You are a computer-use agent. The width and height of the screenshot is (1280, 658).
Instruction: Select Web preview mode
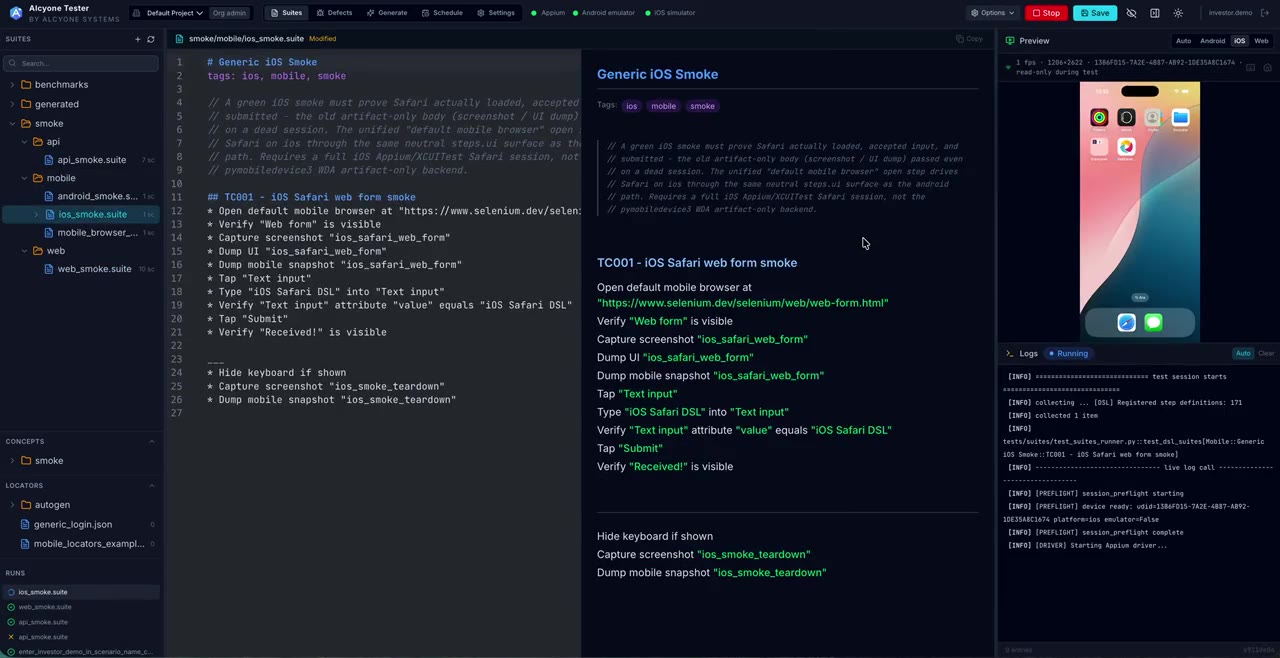coord(1261,41)
